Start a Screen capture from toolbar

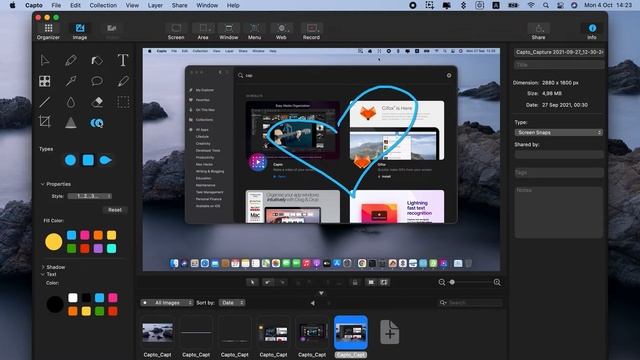click(x=176, y=31)
